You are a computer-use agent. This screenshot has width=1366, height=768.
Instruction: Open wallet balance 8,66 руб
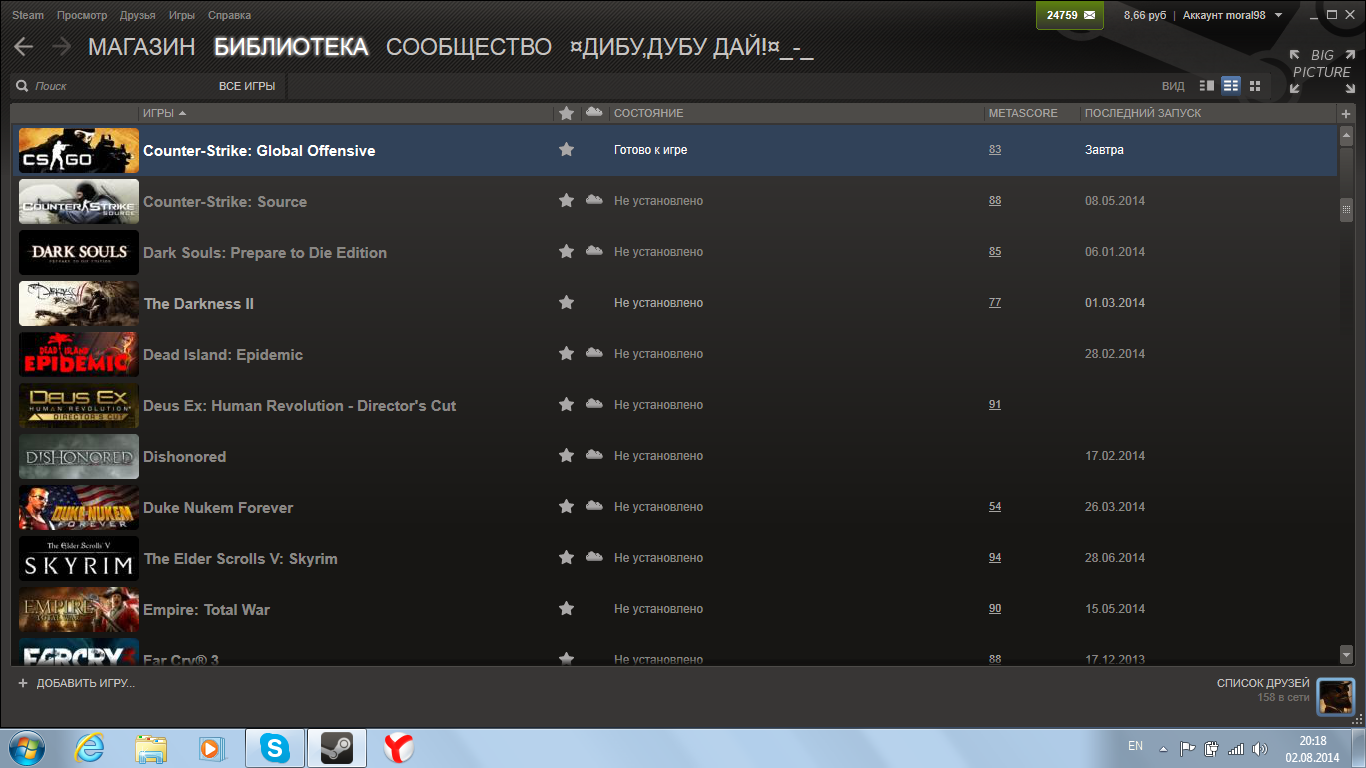1145,15
